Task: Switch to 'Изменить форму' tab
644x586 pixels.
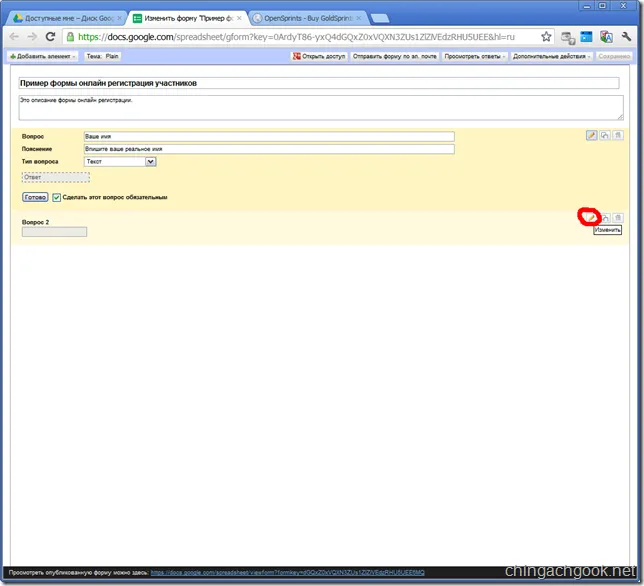Action: (x=188, y=18)
